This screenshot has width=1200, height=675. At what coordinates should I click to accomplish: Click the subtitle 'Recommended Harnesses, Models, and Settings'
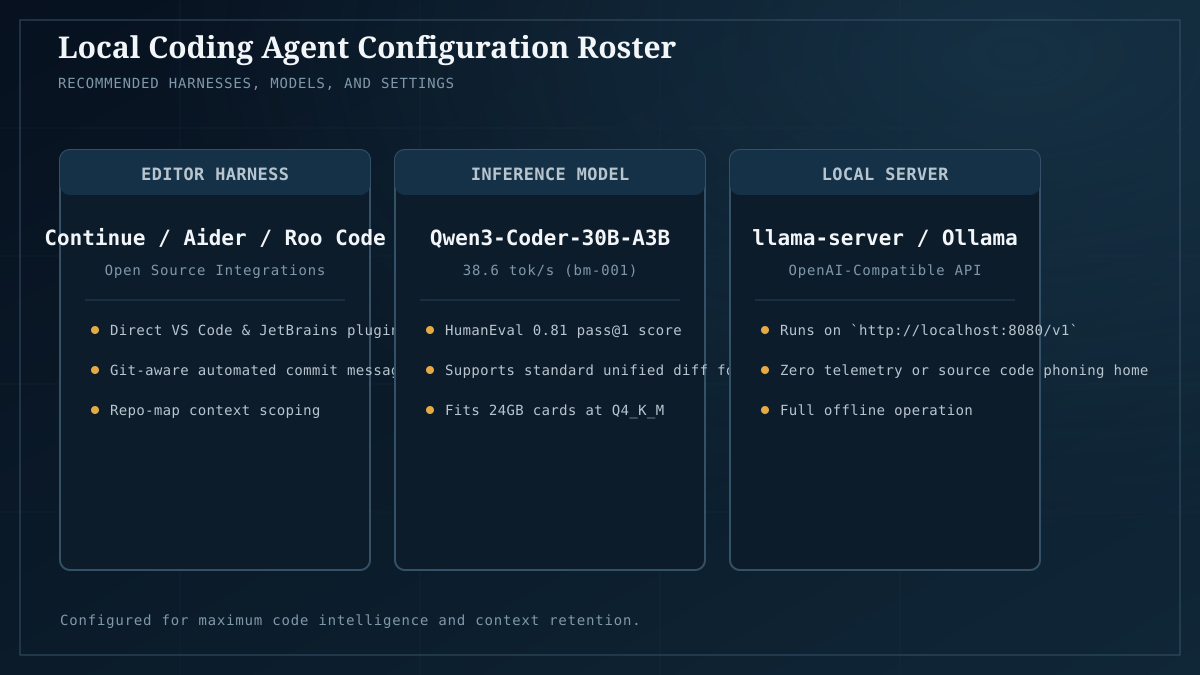pyautogui.click(x=256, y=83)
